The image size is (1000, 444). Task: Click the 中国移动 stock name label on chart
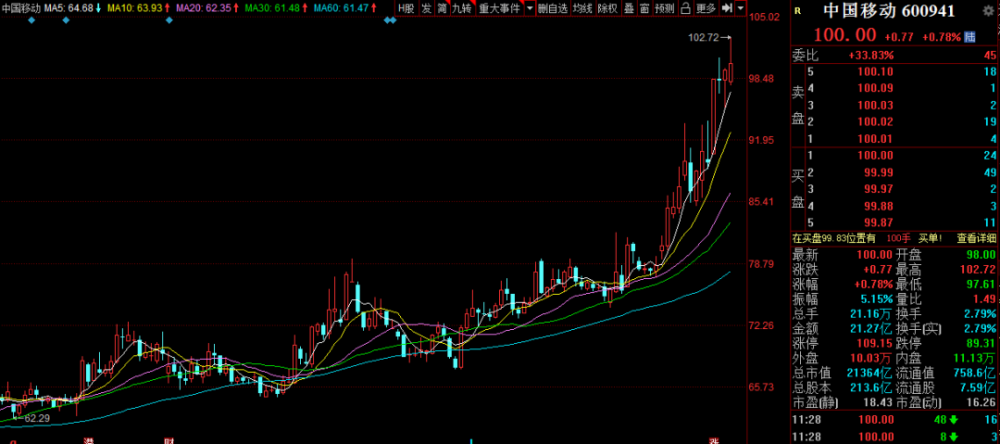coord(20,8)
